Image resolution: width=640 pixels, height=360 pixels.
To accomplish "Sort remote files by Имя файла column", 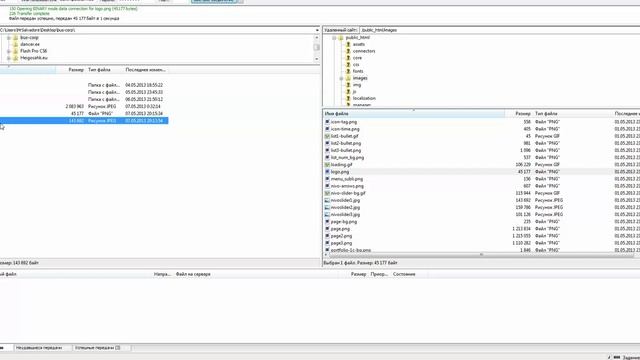I will (x=414, y=113).
